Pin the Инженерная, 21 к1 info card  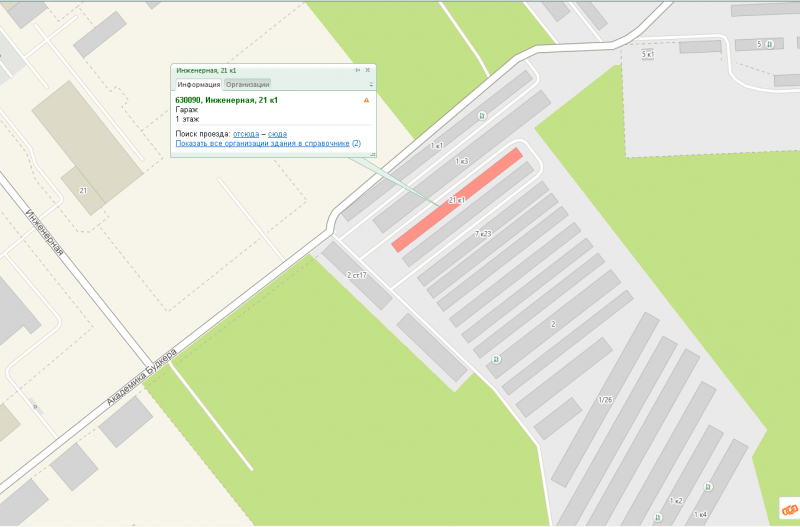tap(357, 70)
